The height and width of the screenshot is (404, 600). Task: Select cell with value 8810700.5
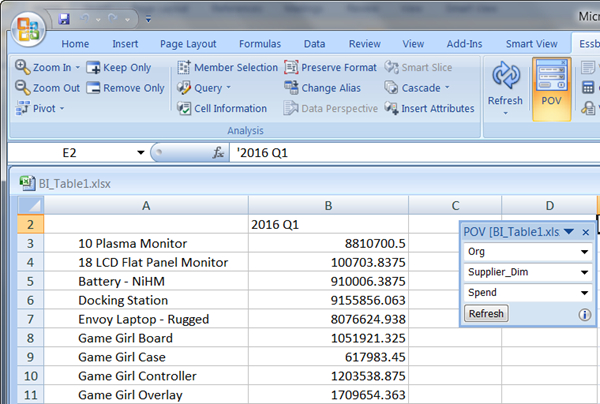click(328, 243)
